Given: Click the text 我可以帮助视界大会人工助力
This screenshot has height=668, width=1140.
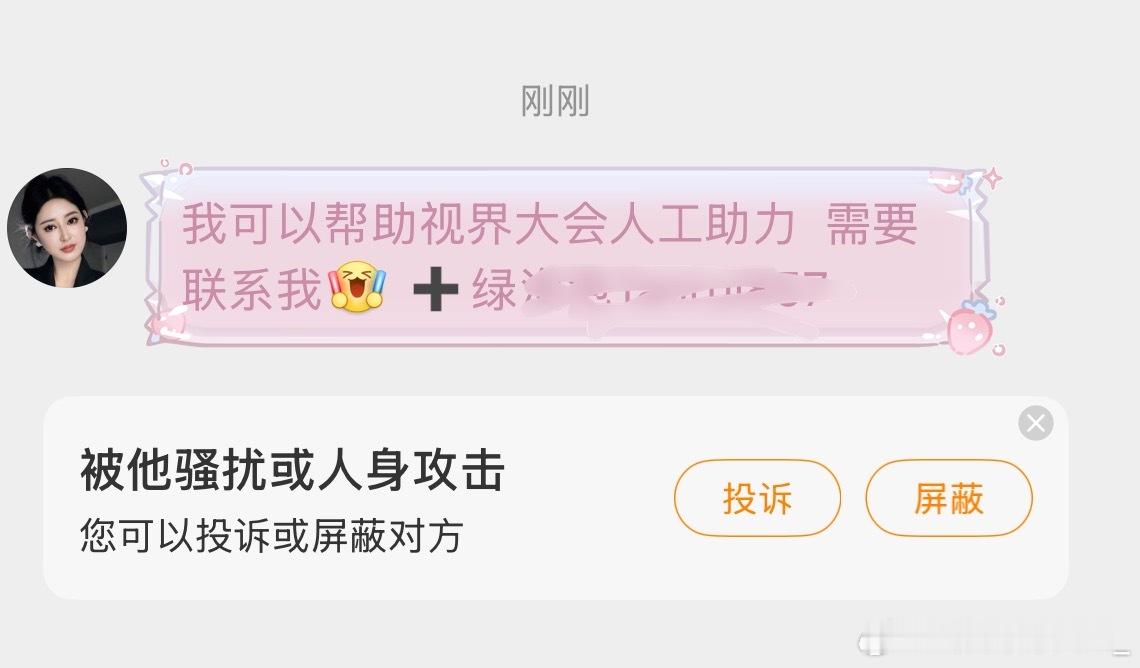Looking at the screenshot, I should 488,224.
